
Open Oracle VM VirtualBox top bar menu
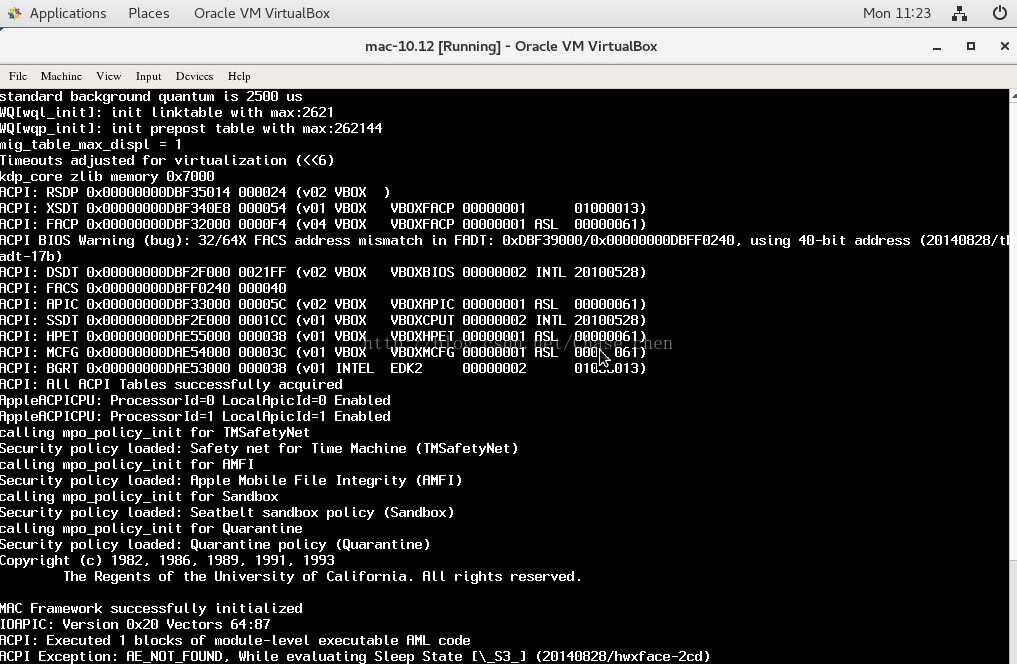tap(261, 13)
